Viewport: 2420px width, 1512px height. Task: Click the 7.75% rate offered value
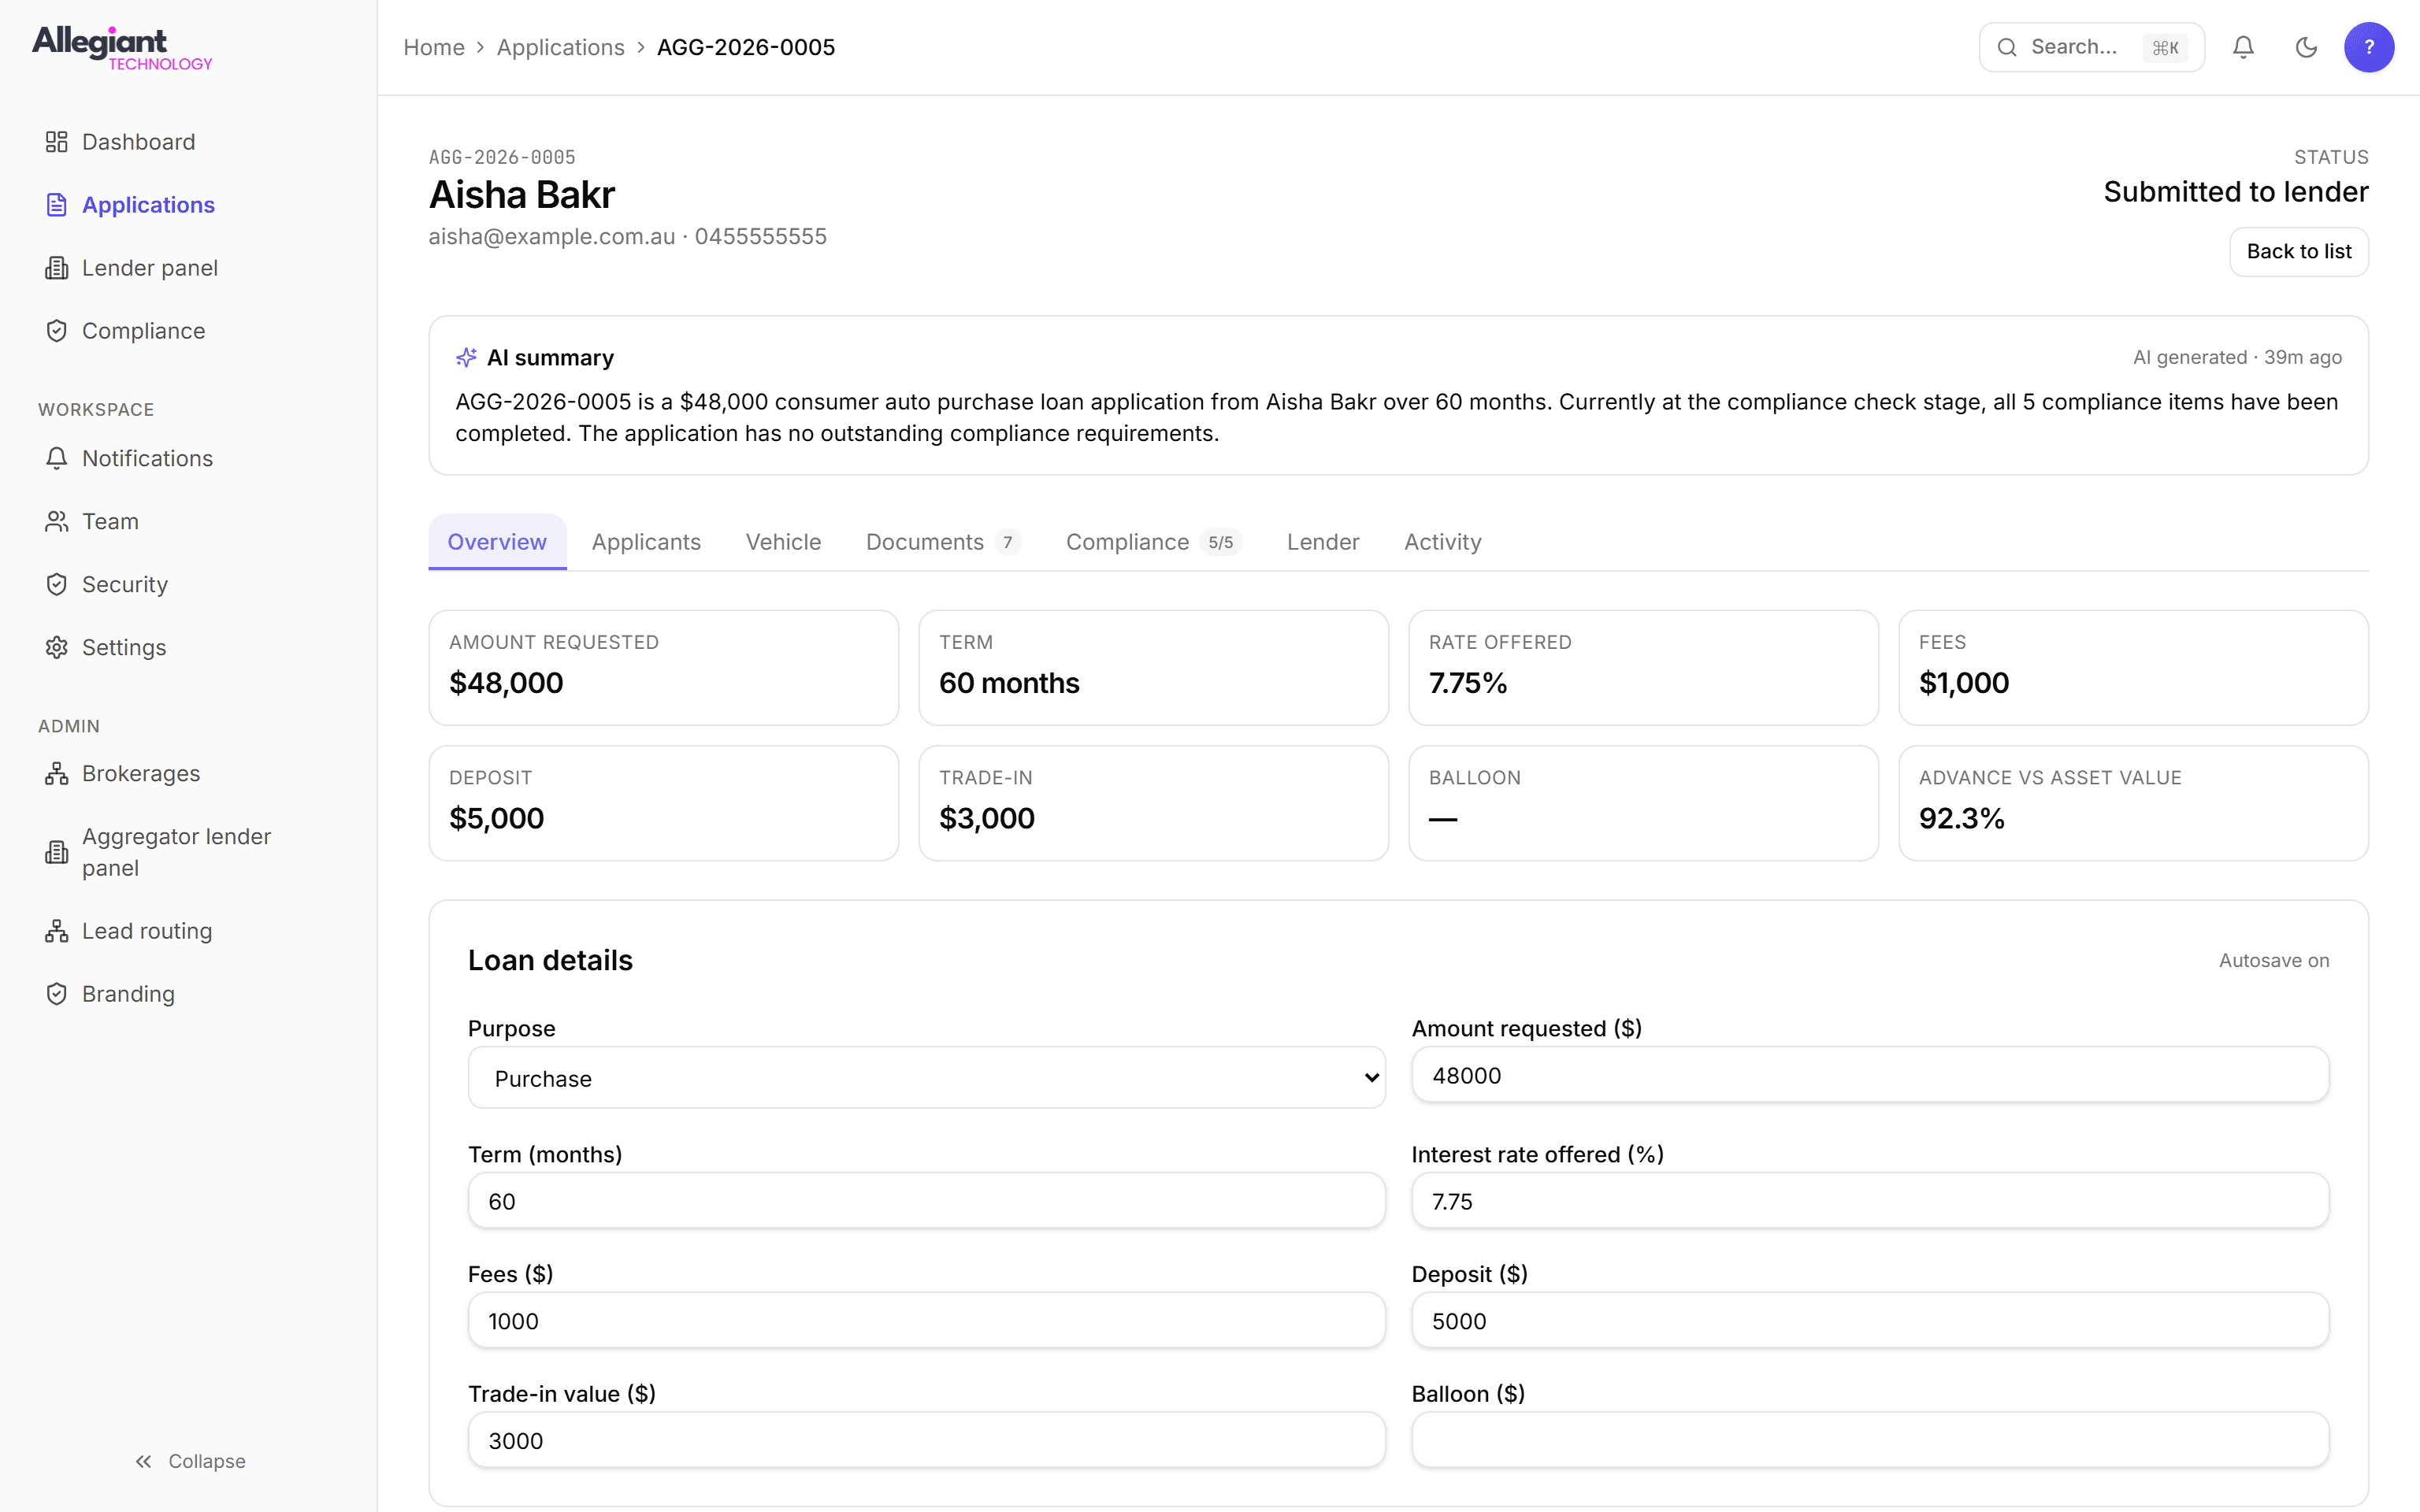pos(1467,683)
